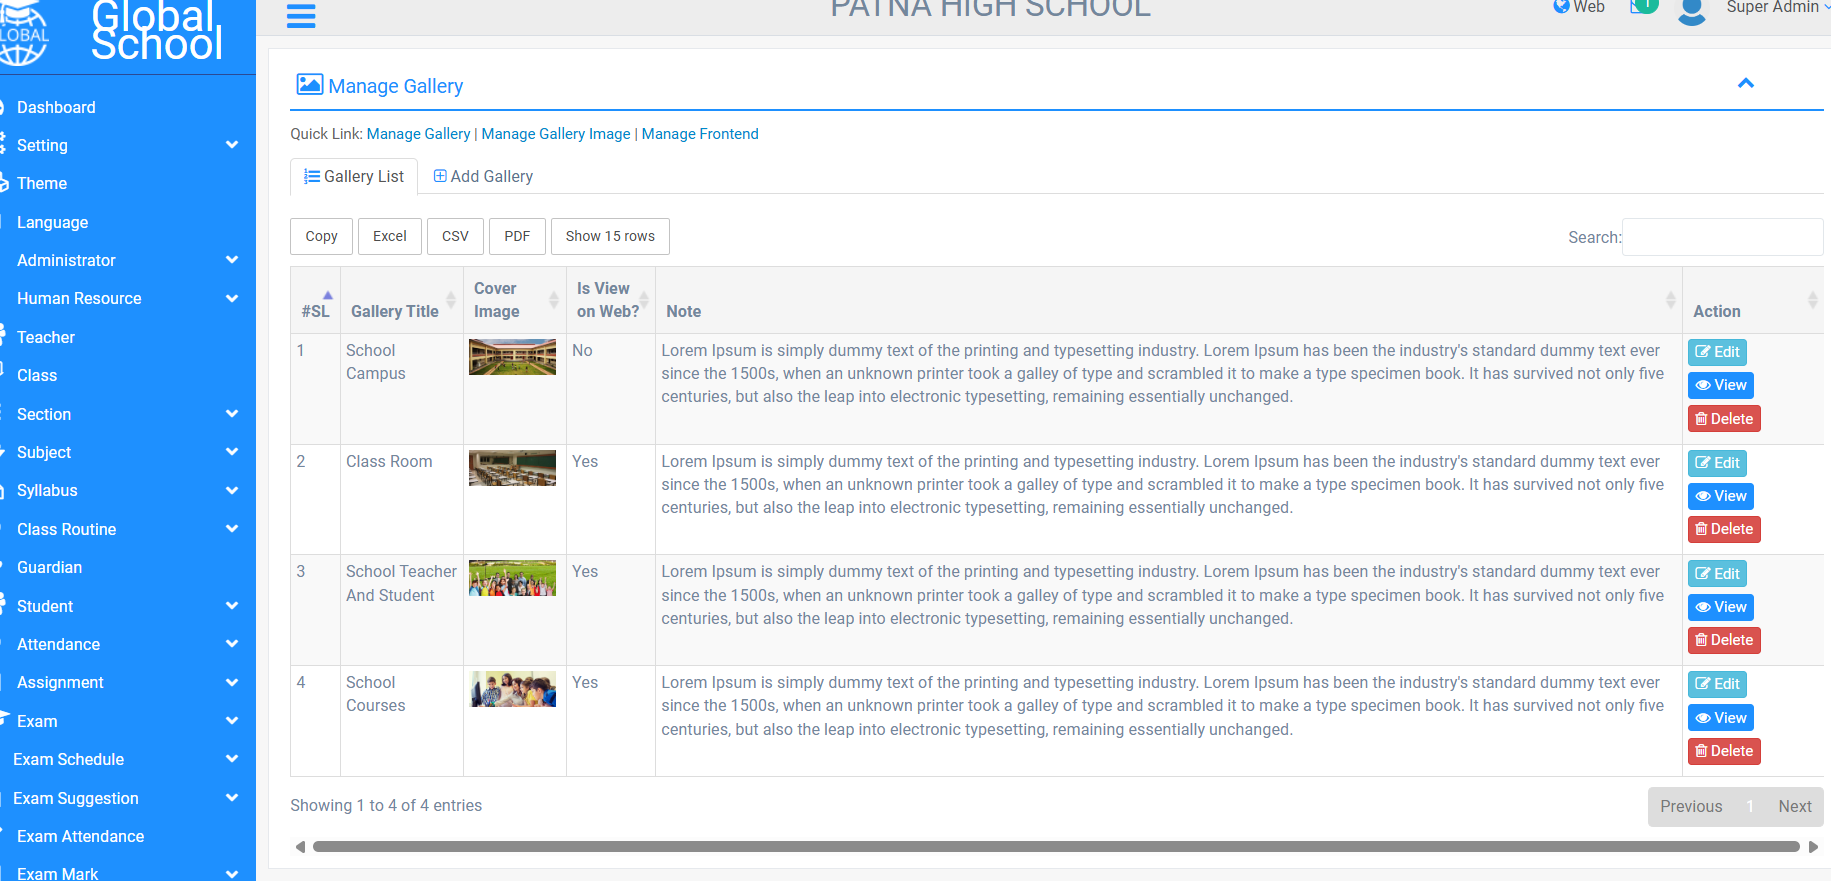This screenshot has height=881, width=1831.
Task: Delete School Teacher And Student gallery
Action: coord(1724,640)
